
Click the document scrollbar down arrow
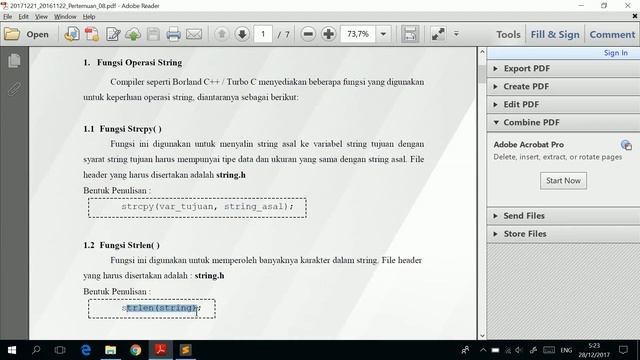pos(482,336)
